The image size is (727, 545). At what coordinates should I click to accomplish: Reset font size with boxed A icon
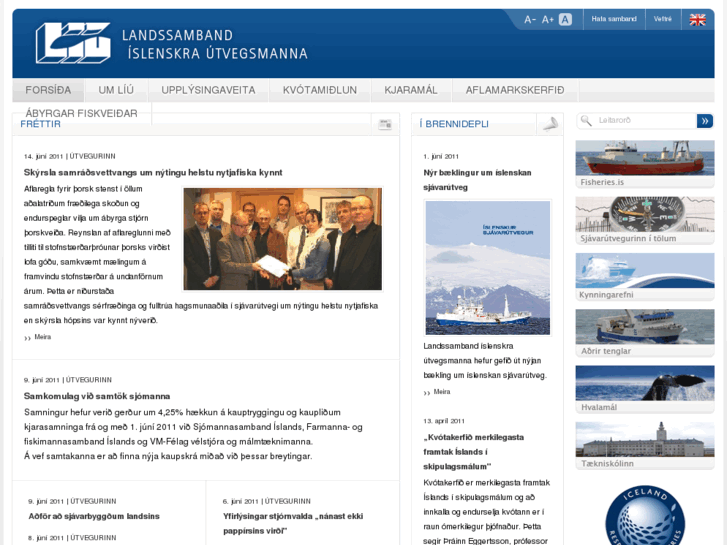tap(565, 19)
